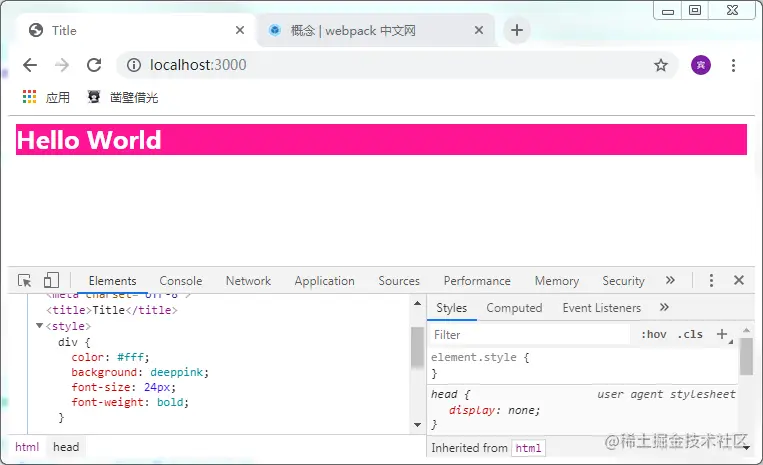Image resolution: width=763 pixels, height=465 pixels.
Task: Click the font-weight: bold line
Action: pyautogui.click(x=130, y=402)
